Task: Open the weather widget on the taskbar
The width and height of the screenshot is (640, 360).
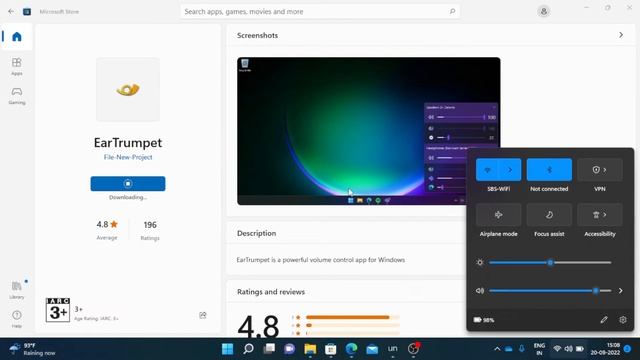Action: pos(33,349)
